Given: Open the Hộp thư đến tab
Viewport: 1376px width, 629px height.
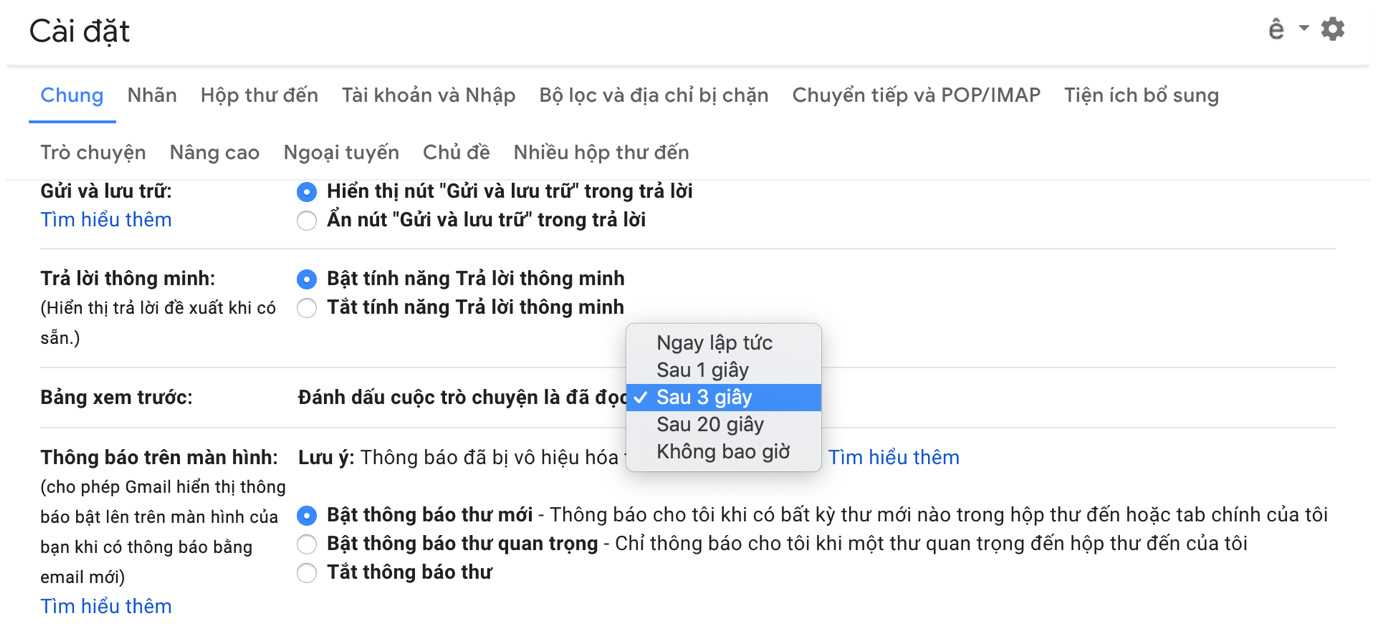Looking at the screenshot, I should 259,96.
